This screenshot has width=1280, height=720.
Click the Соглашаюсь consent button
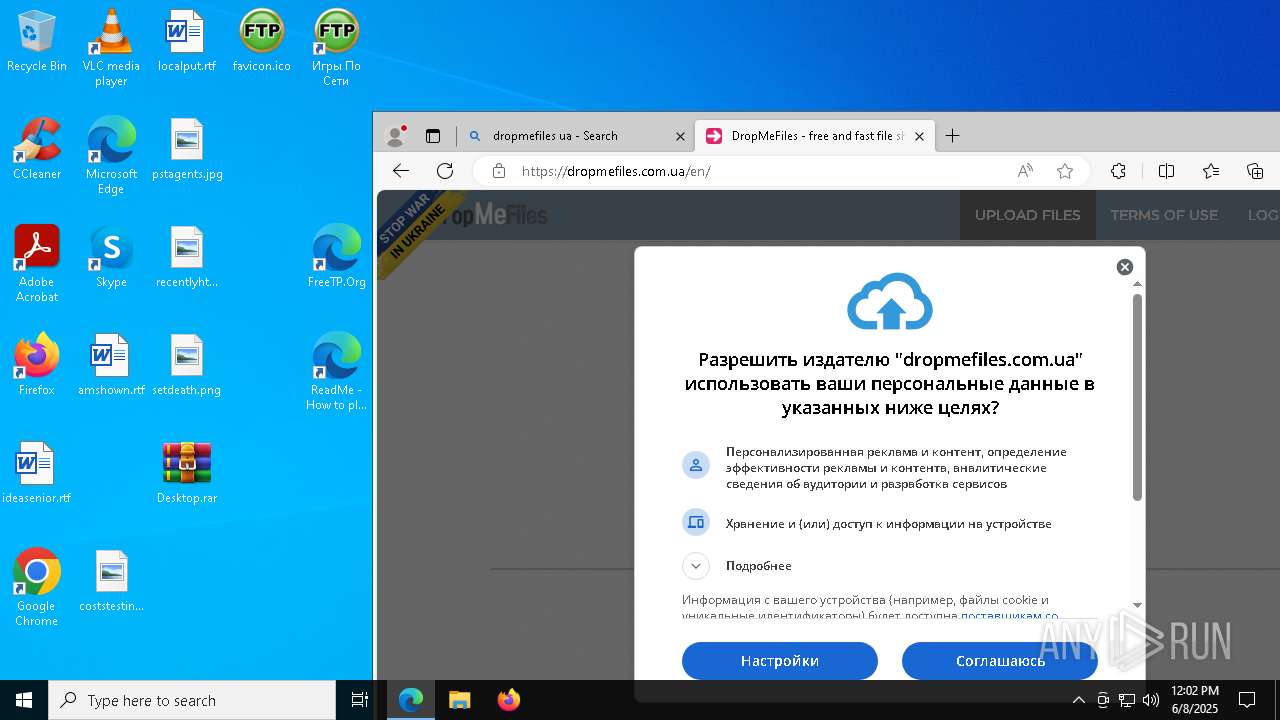pos(1000,661)
